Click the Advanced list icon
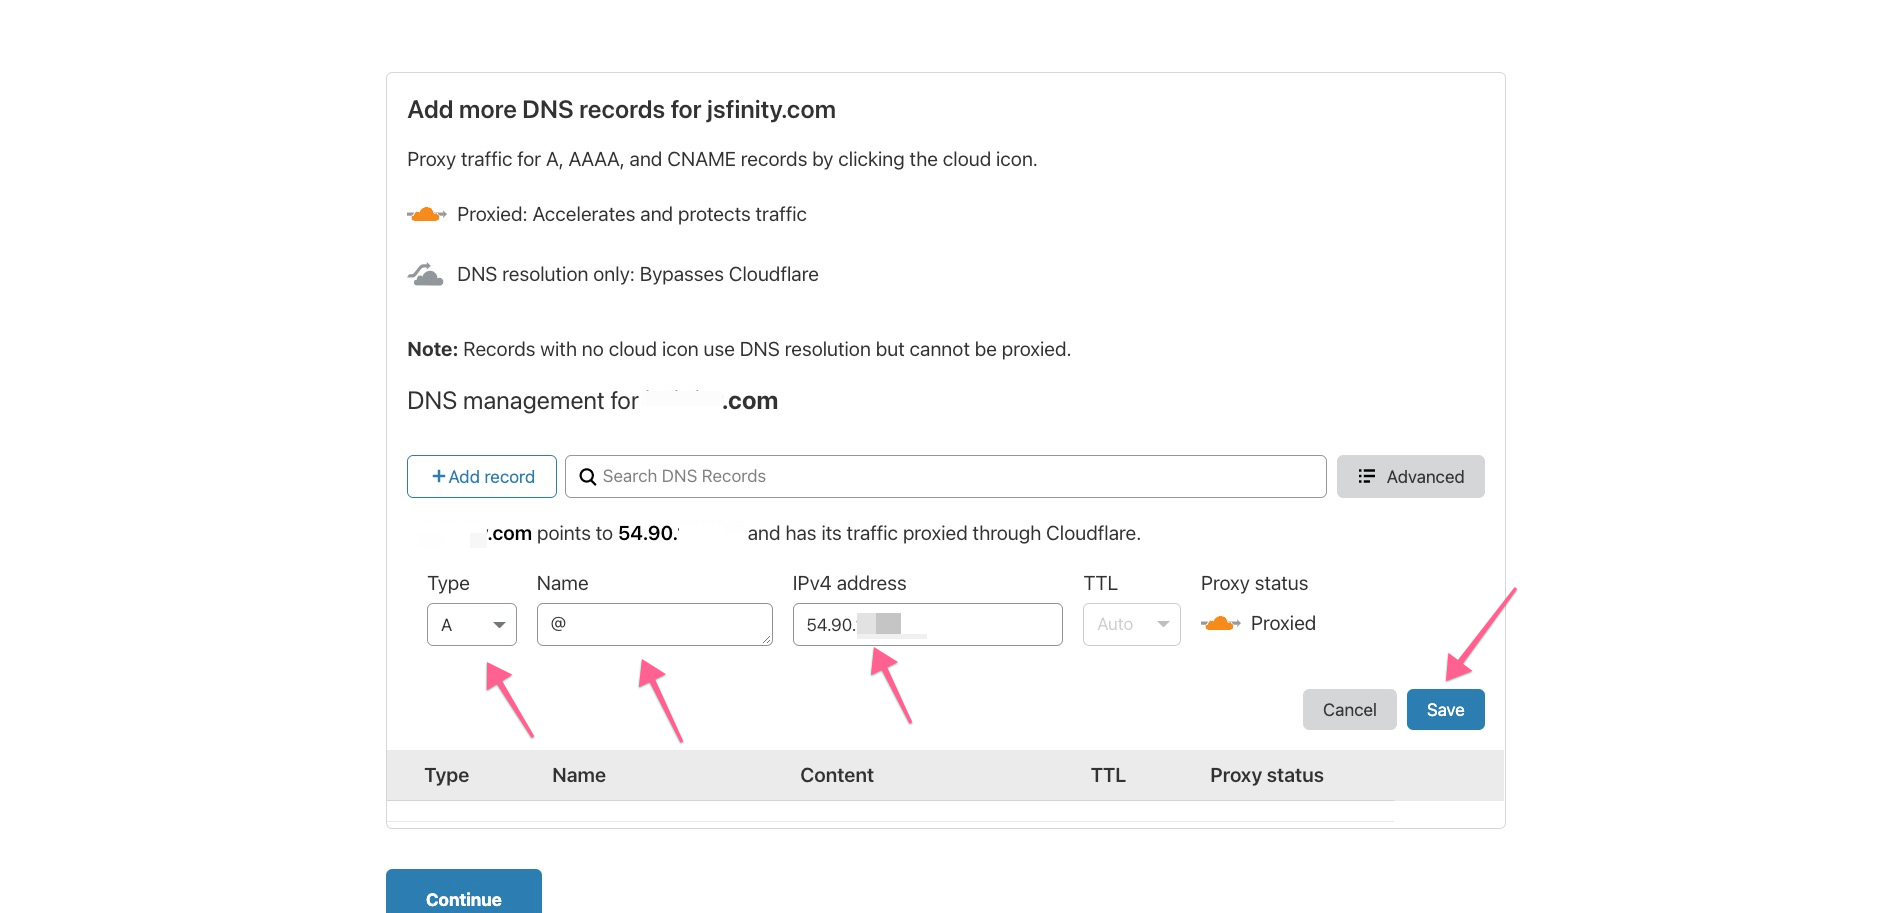The width and height of the screenshot is (1904, 913). tap(1366, 477)
